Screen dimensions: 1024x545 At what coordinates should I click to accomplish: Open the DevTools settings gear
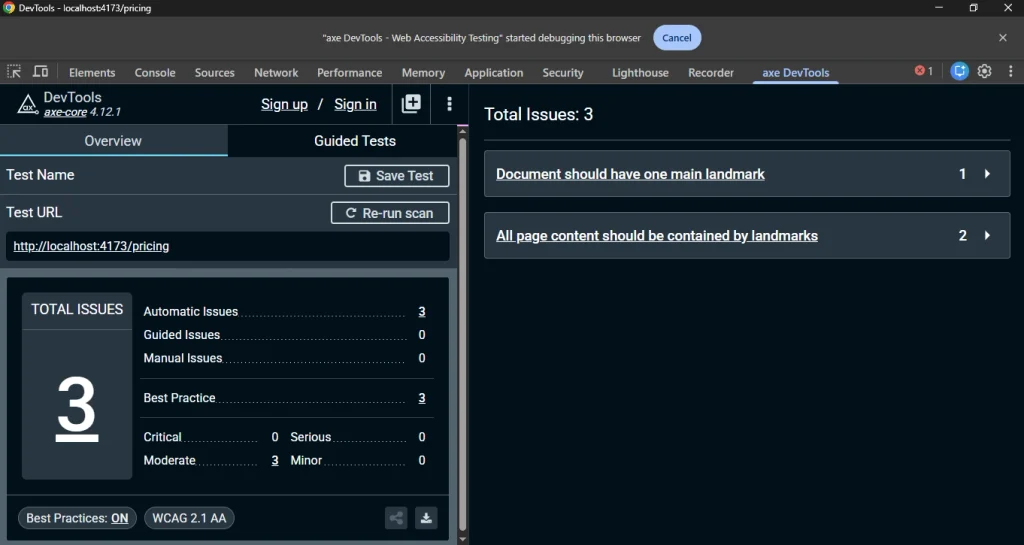pyautogui.click(x=984, y=72)
